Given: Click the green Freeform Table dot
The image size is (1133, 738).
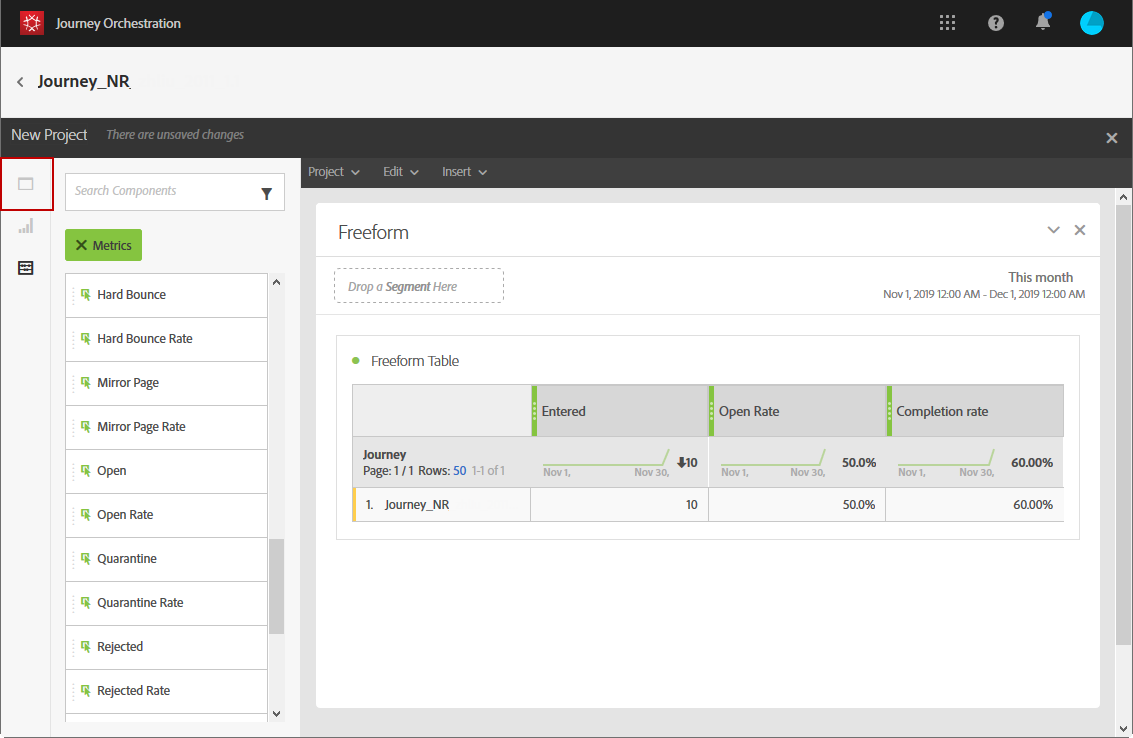Looking at the screenshot, I should [x=356, y=361].
